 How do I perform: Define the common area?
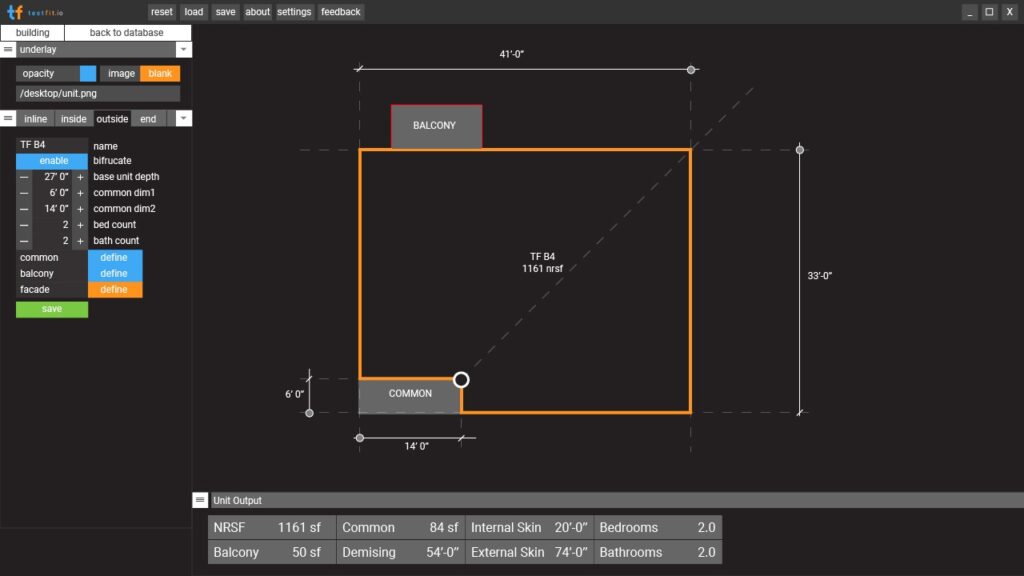point(115,257)
